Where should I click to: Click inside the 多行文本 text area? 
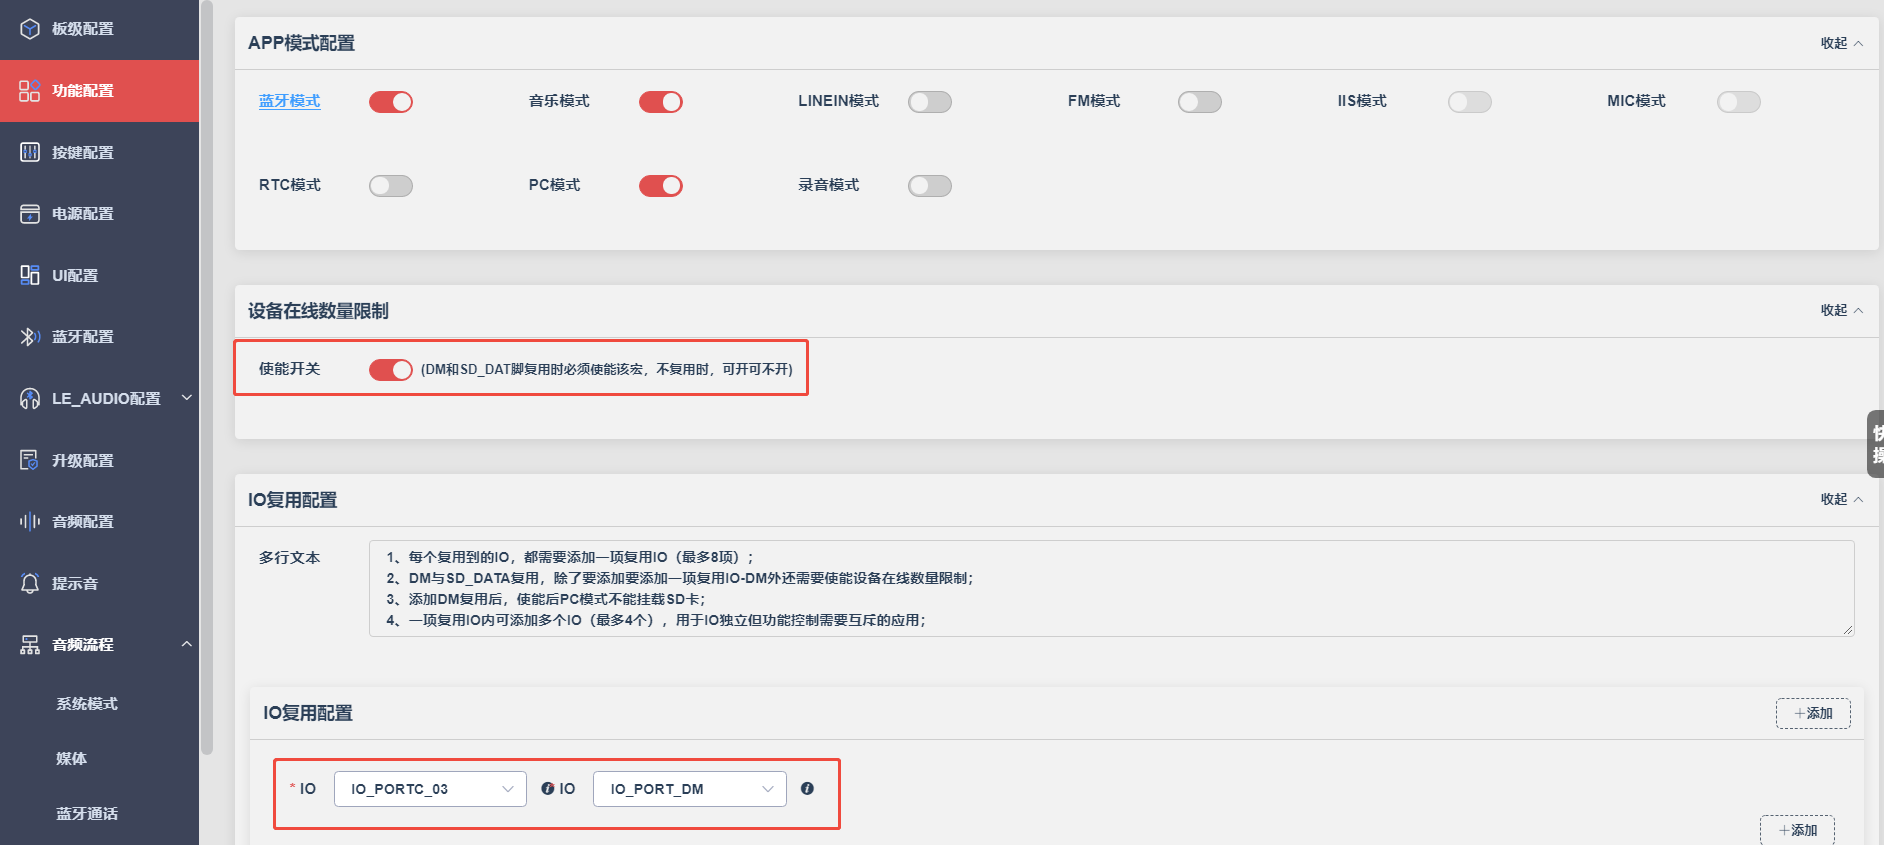click(1111, 588)
